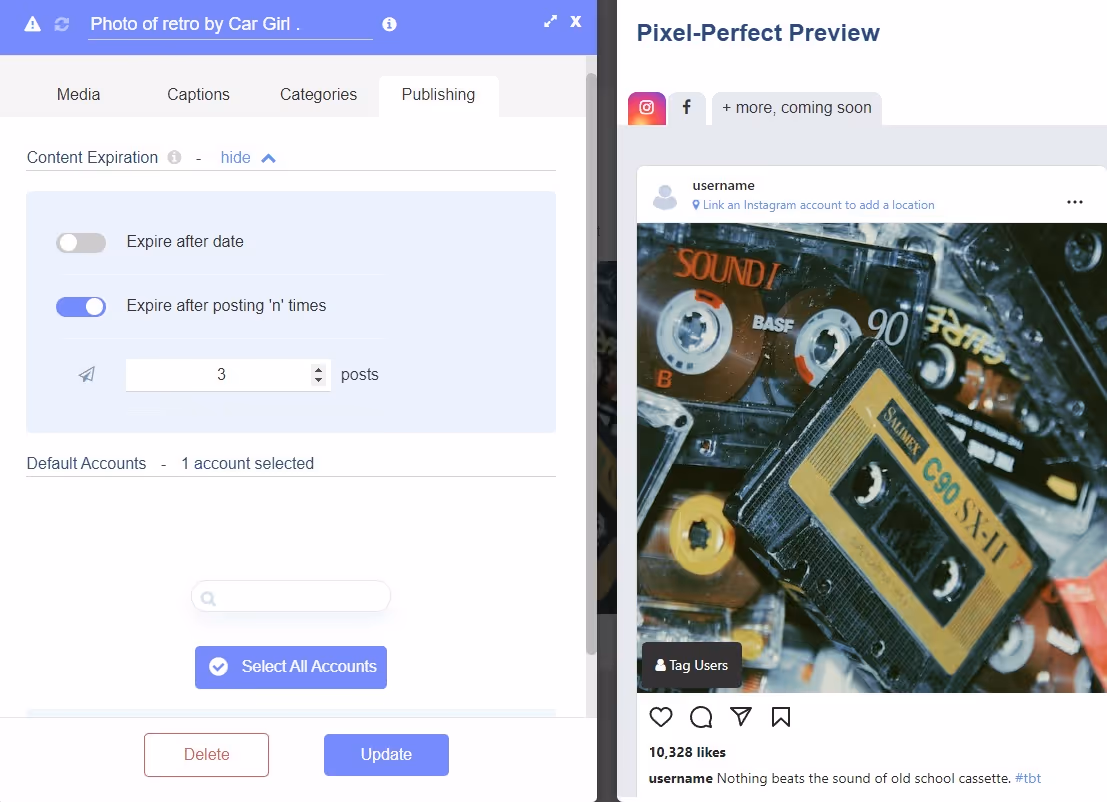Increase posts count with stepper arrow

pyautogui.click(x=318, y=369)
